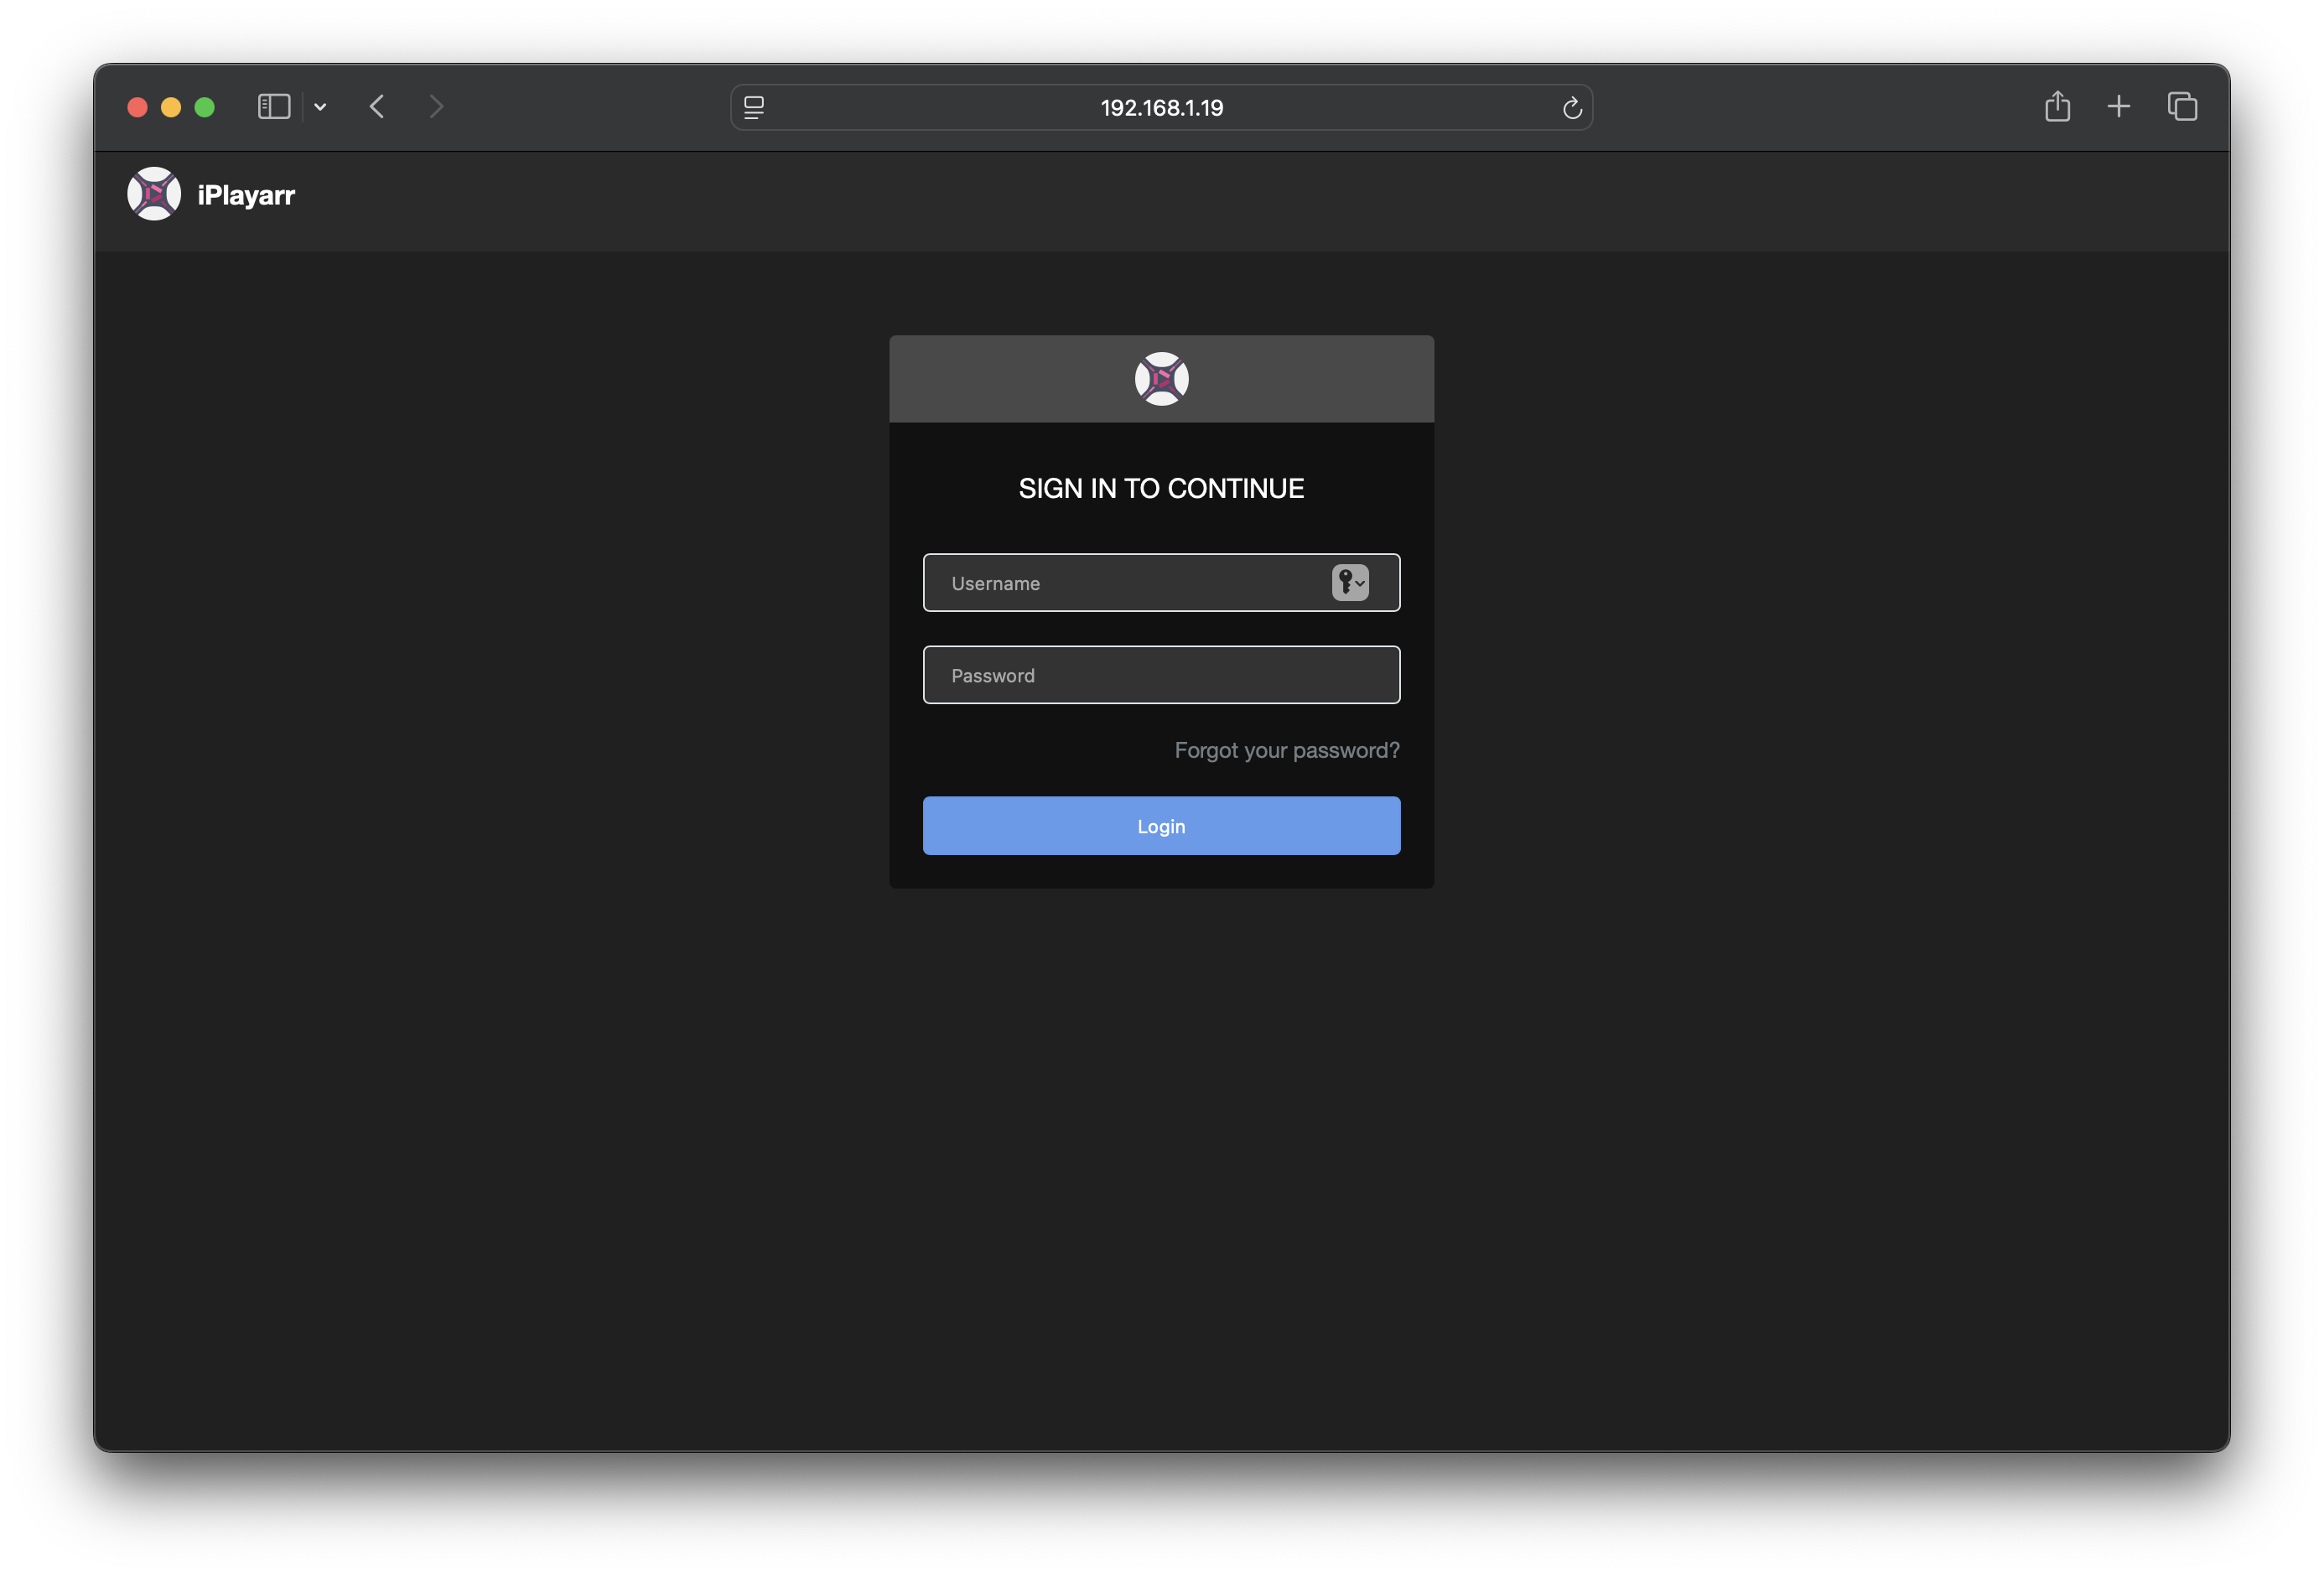
Task: Reload the current page
Action: pyautogui.click(x=1572, y=108)
